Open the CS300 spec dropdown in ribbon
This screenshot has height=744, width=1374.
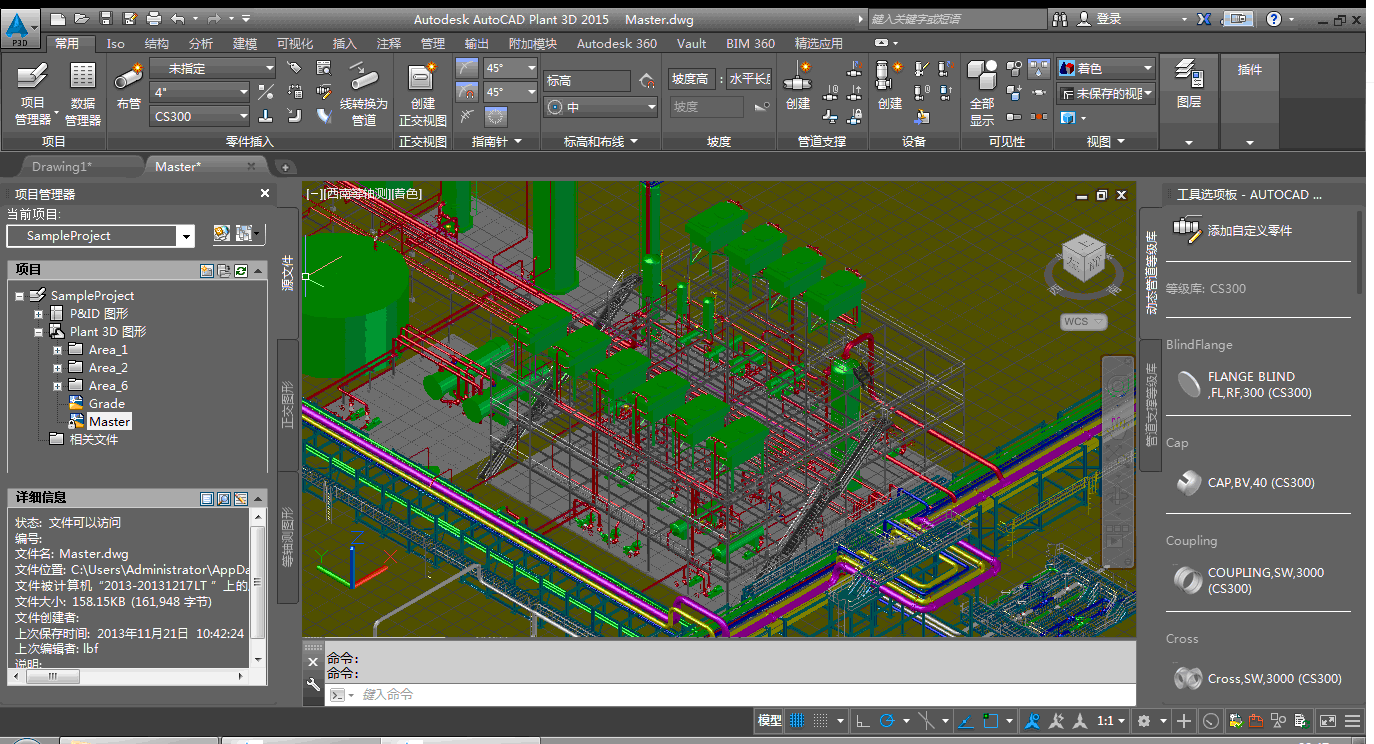(x=242, y=116)
